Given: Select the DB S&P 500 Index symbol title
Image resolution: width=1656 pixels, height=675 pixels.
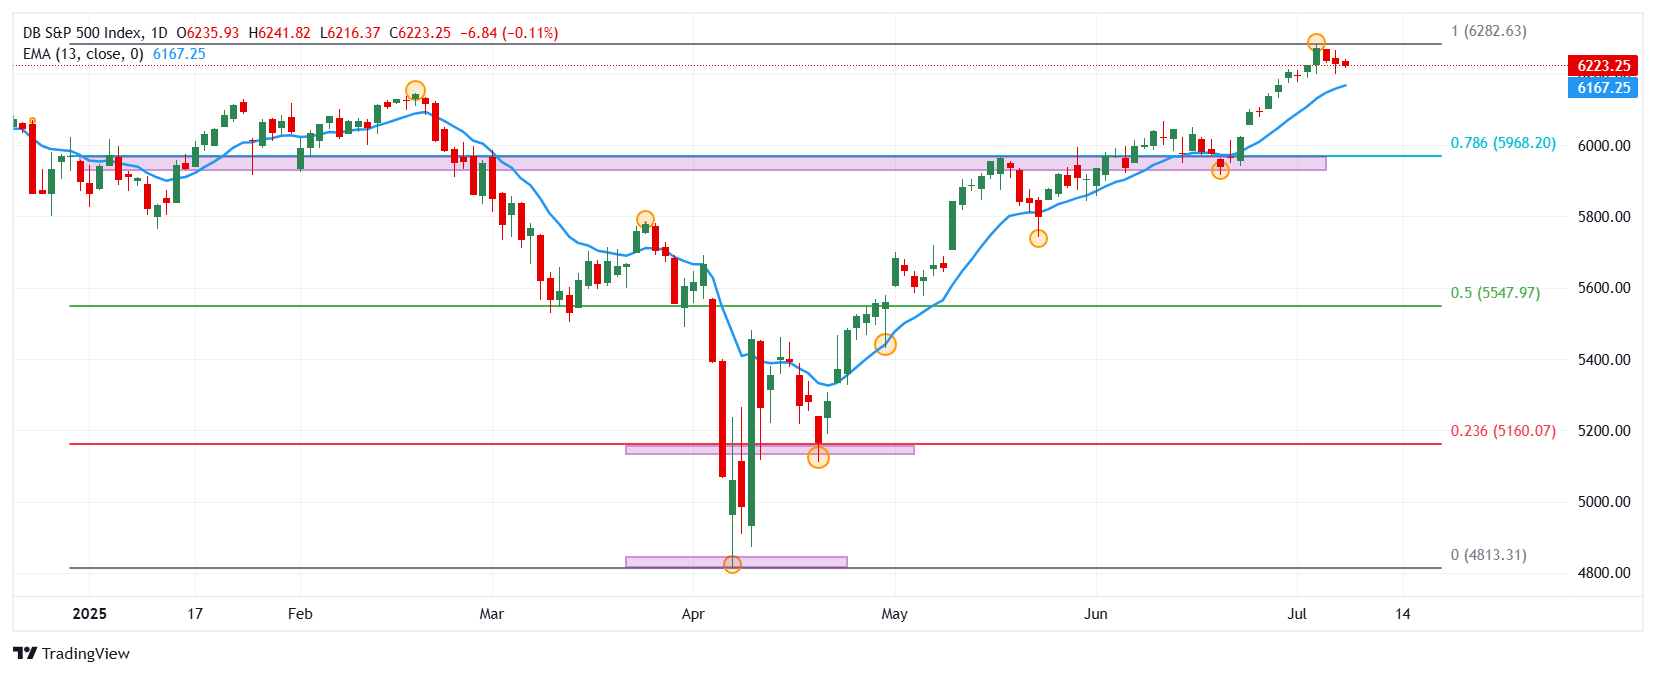Looking at the screenshot, I should 83,33.
